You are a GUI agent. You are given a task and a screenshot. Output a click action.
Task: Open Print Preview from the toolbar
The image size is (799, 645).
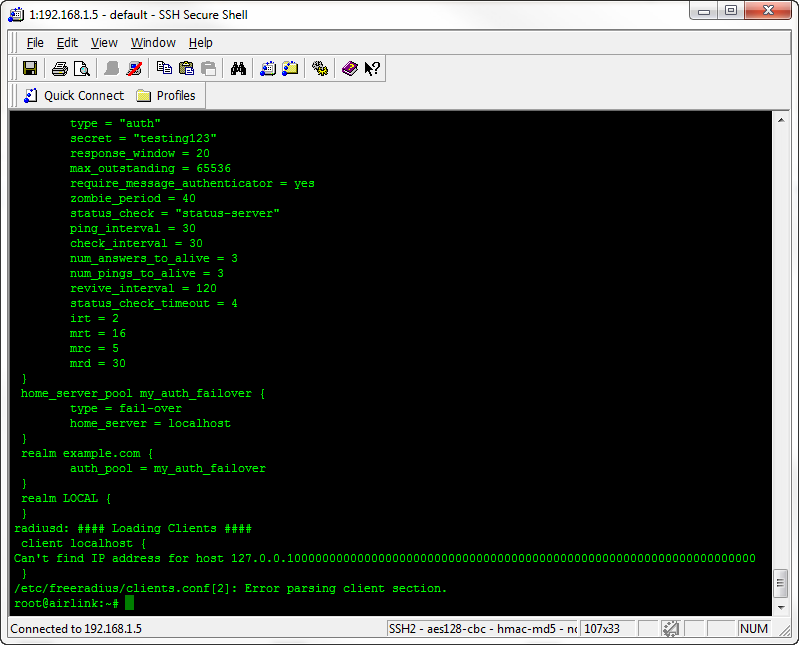82,68
